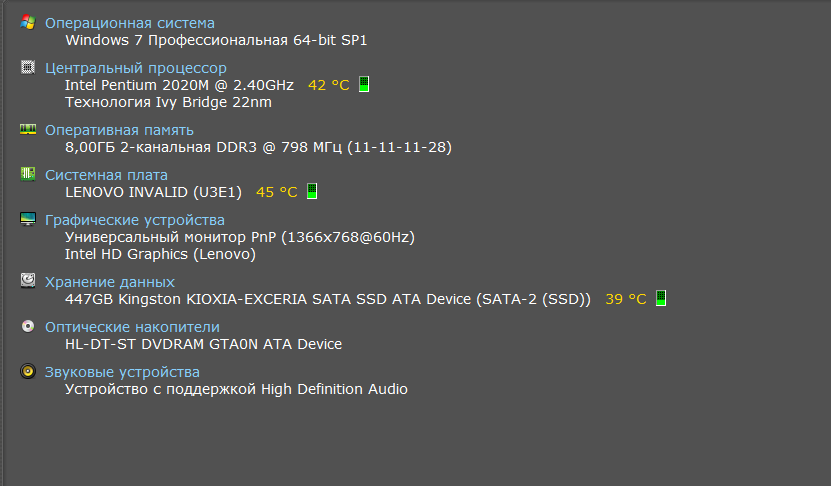Click the green motherboard temperature indicator
Screen dimensions: 831x486
(x=312, y=191)
